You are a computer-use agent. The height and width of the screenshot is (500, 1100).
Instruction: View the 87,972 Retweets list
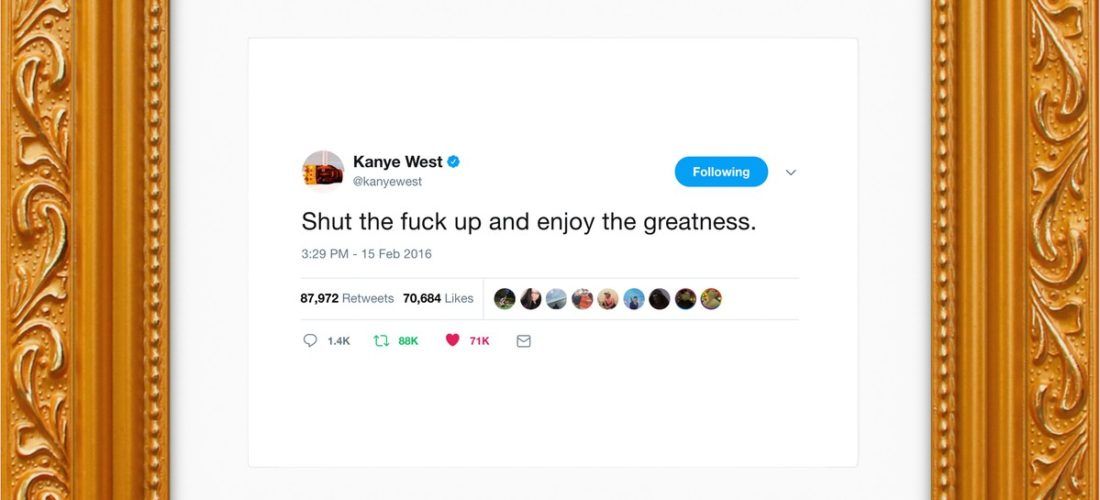point(347,298)
